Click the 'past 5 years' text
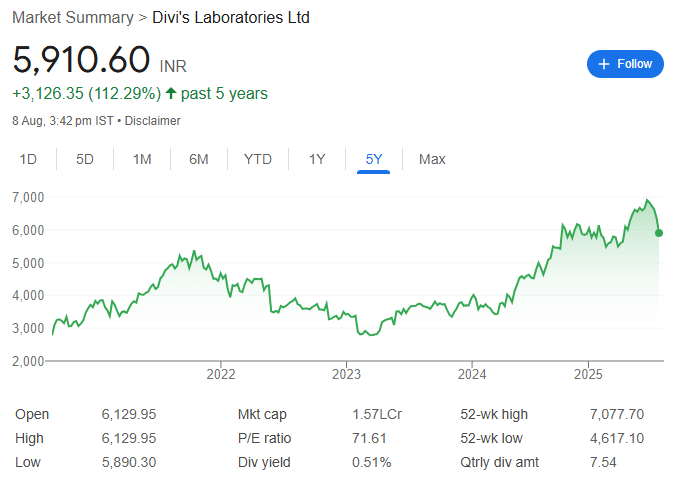This screenshot has width=693, height=487. [224, 94]
